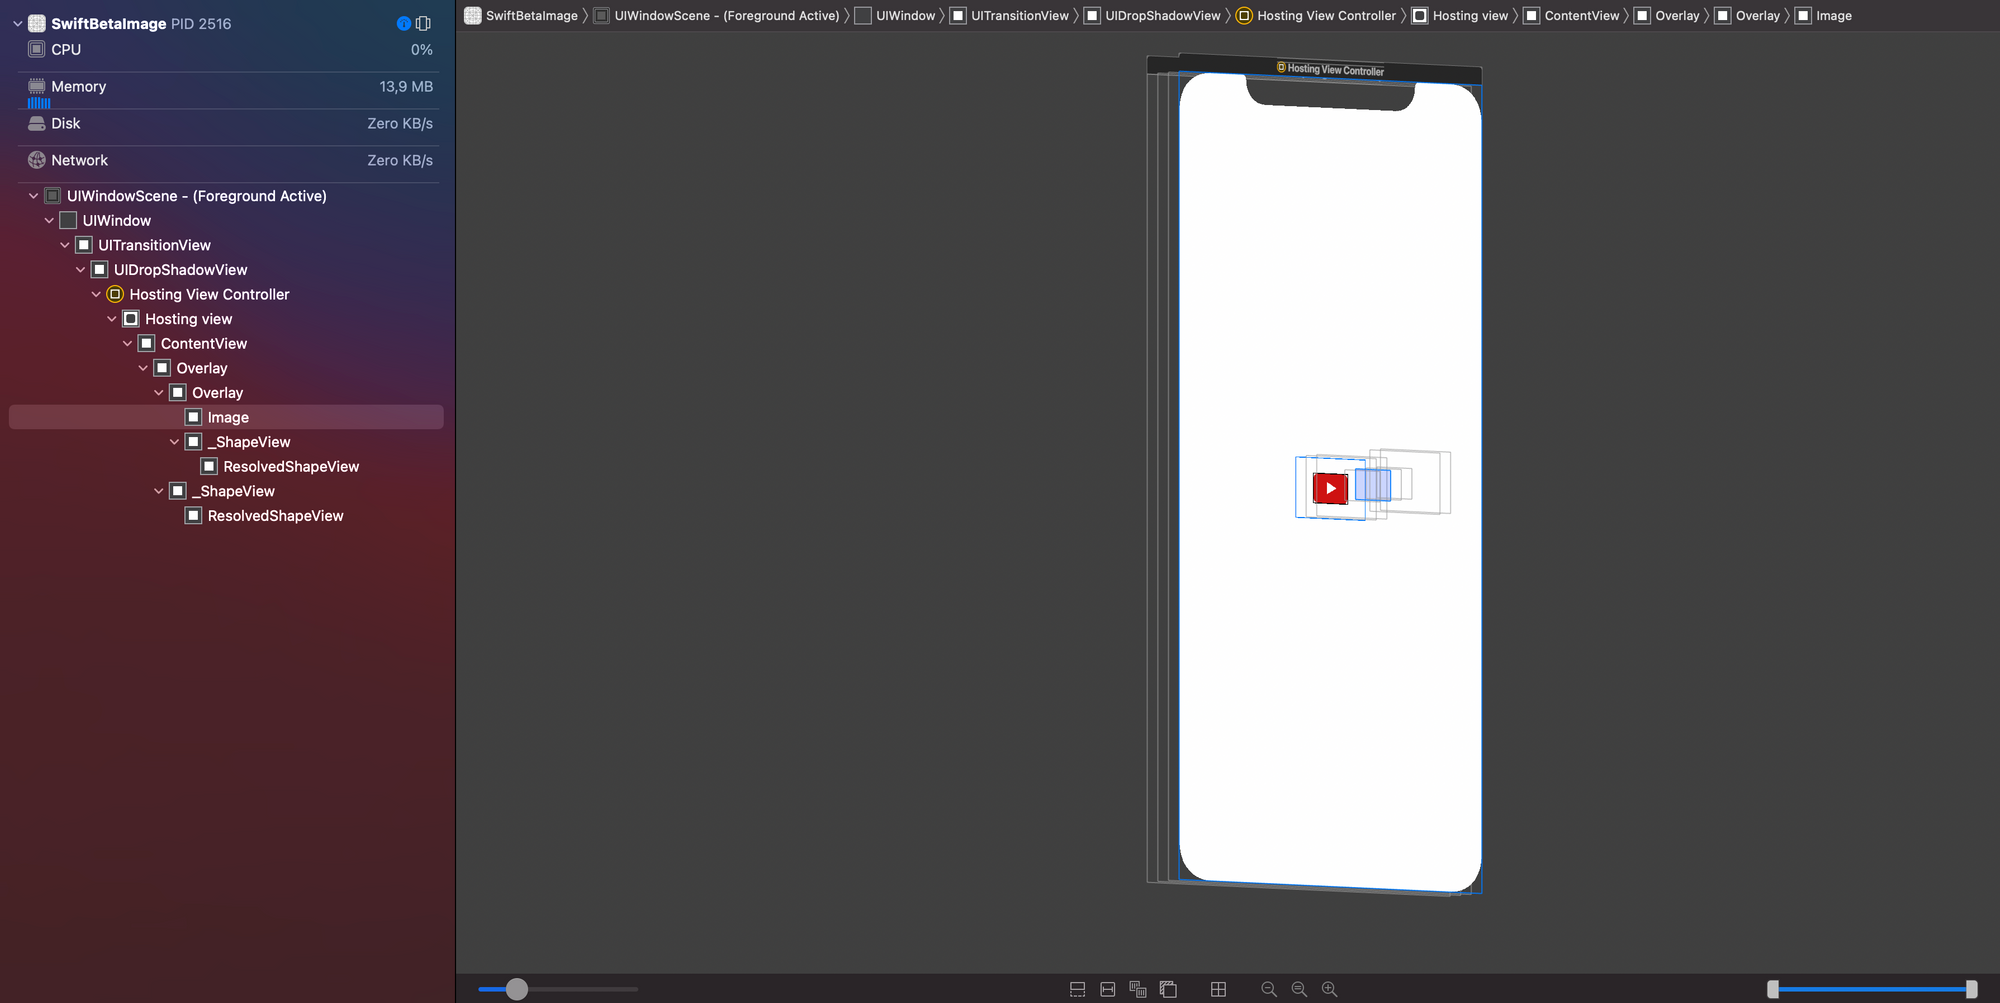The image size is (2000, 1003).
Task: Open the Memory gauge via its icon
Action: pyautogui.click(x=37, y=86)
